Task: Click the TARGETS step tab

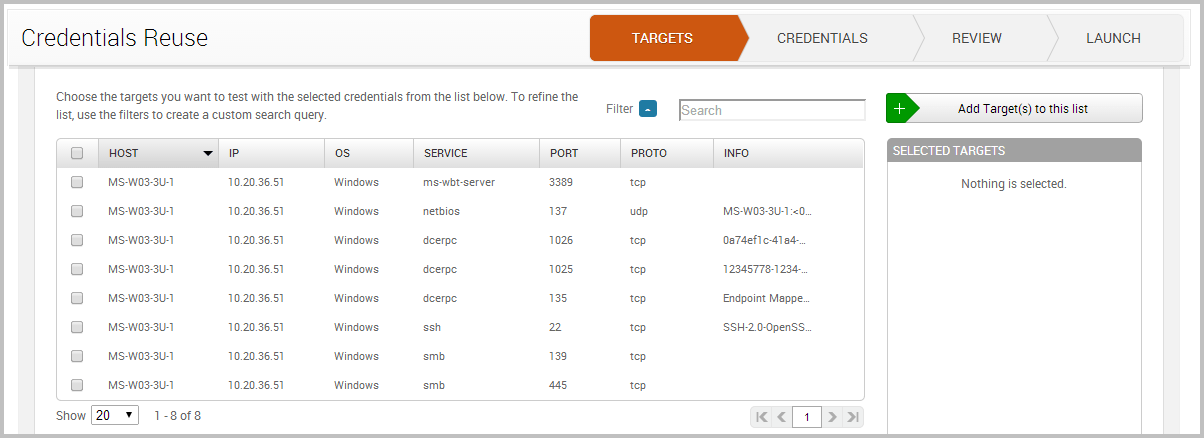Action: pos(662,39)
